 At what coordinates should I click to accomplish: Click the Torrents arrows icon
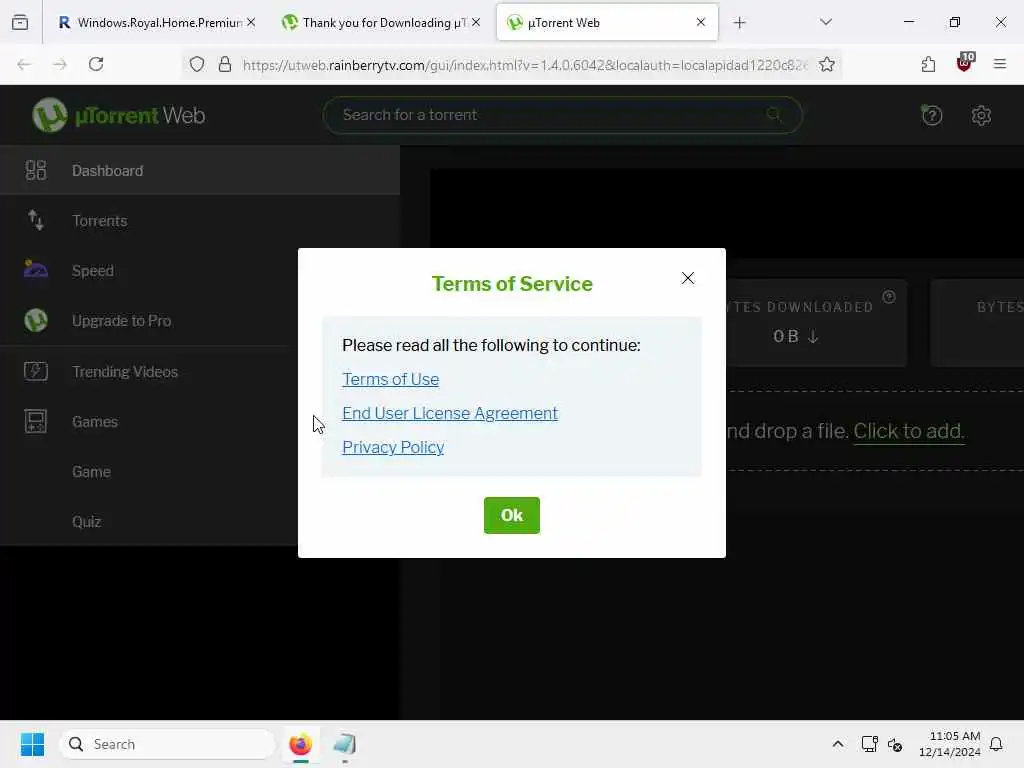tap(35, 220)
